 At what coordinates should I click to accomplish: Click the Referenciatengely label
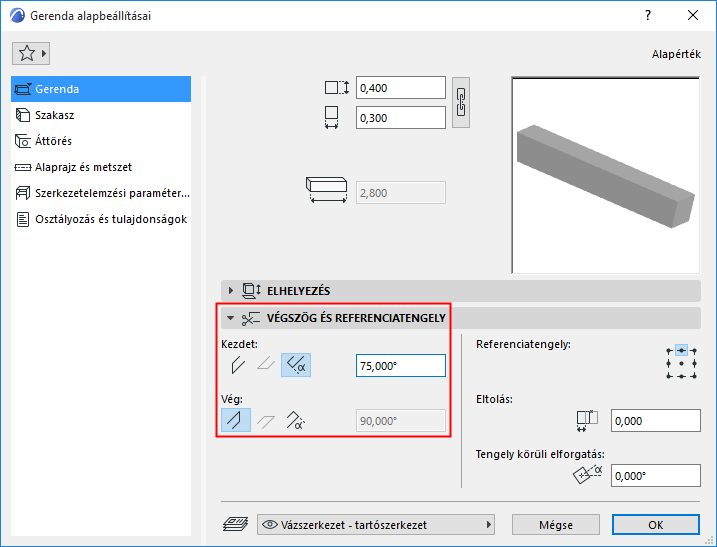click(523, 344)
